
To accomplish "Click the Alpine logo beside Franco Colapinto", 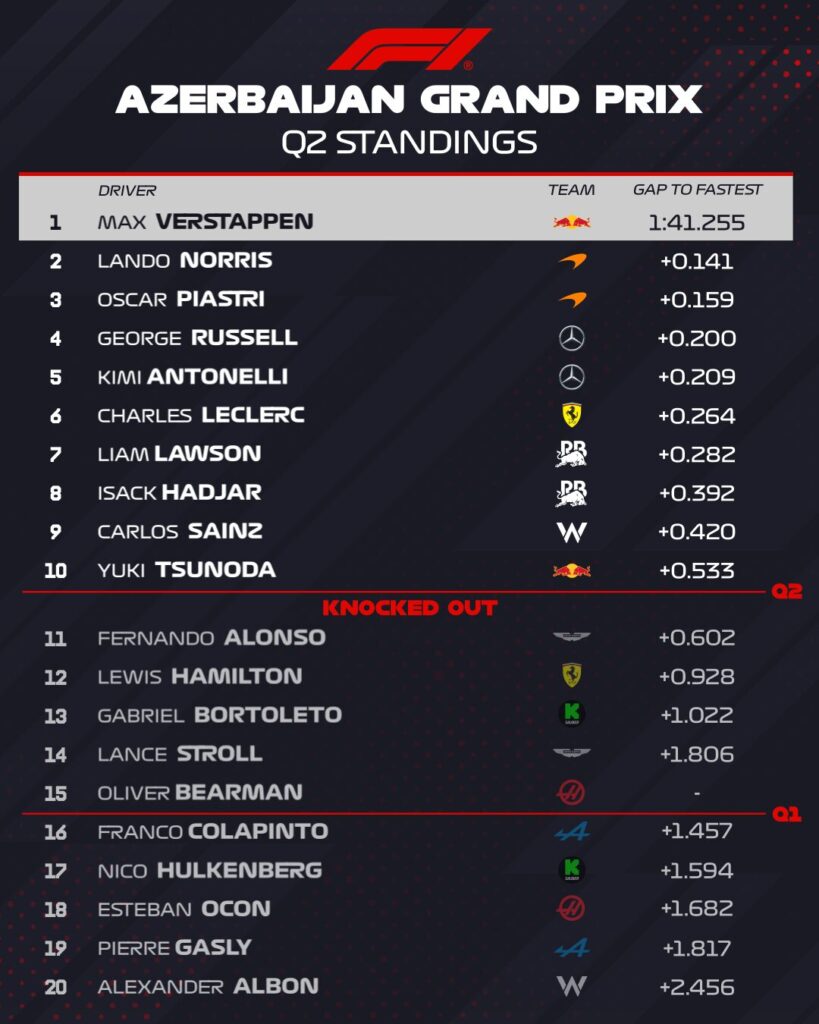I will pos(571,831).
